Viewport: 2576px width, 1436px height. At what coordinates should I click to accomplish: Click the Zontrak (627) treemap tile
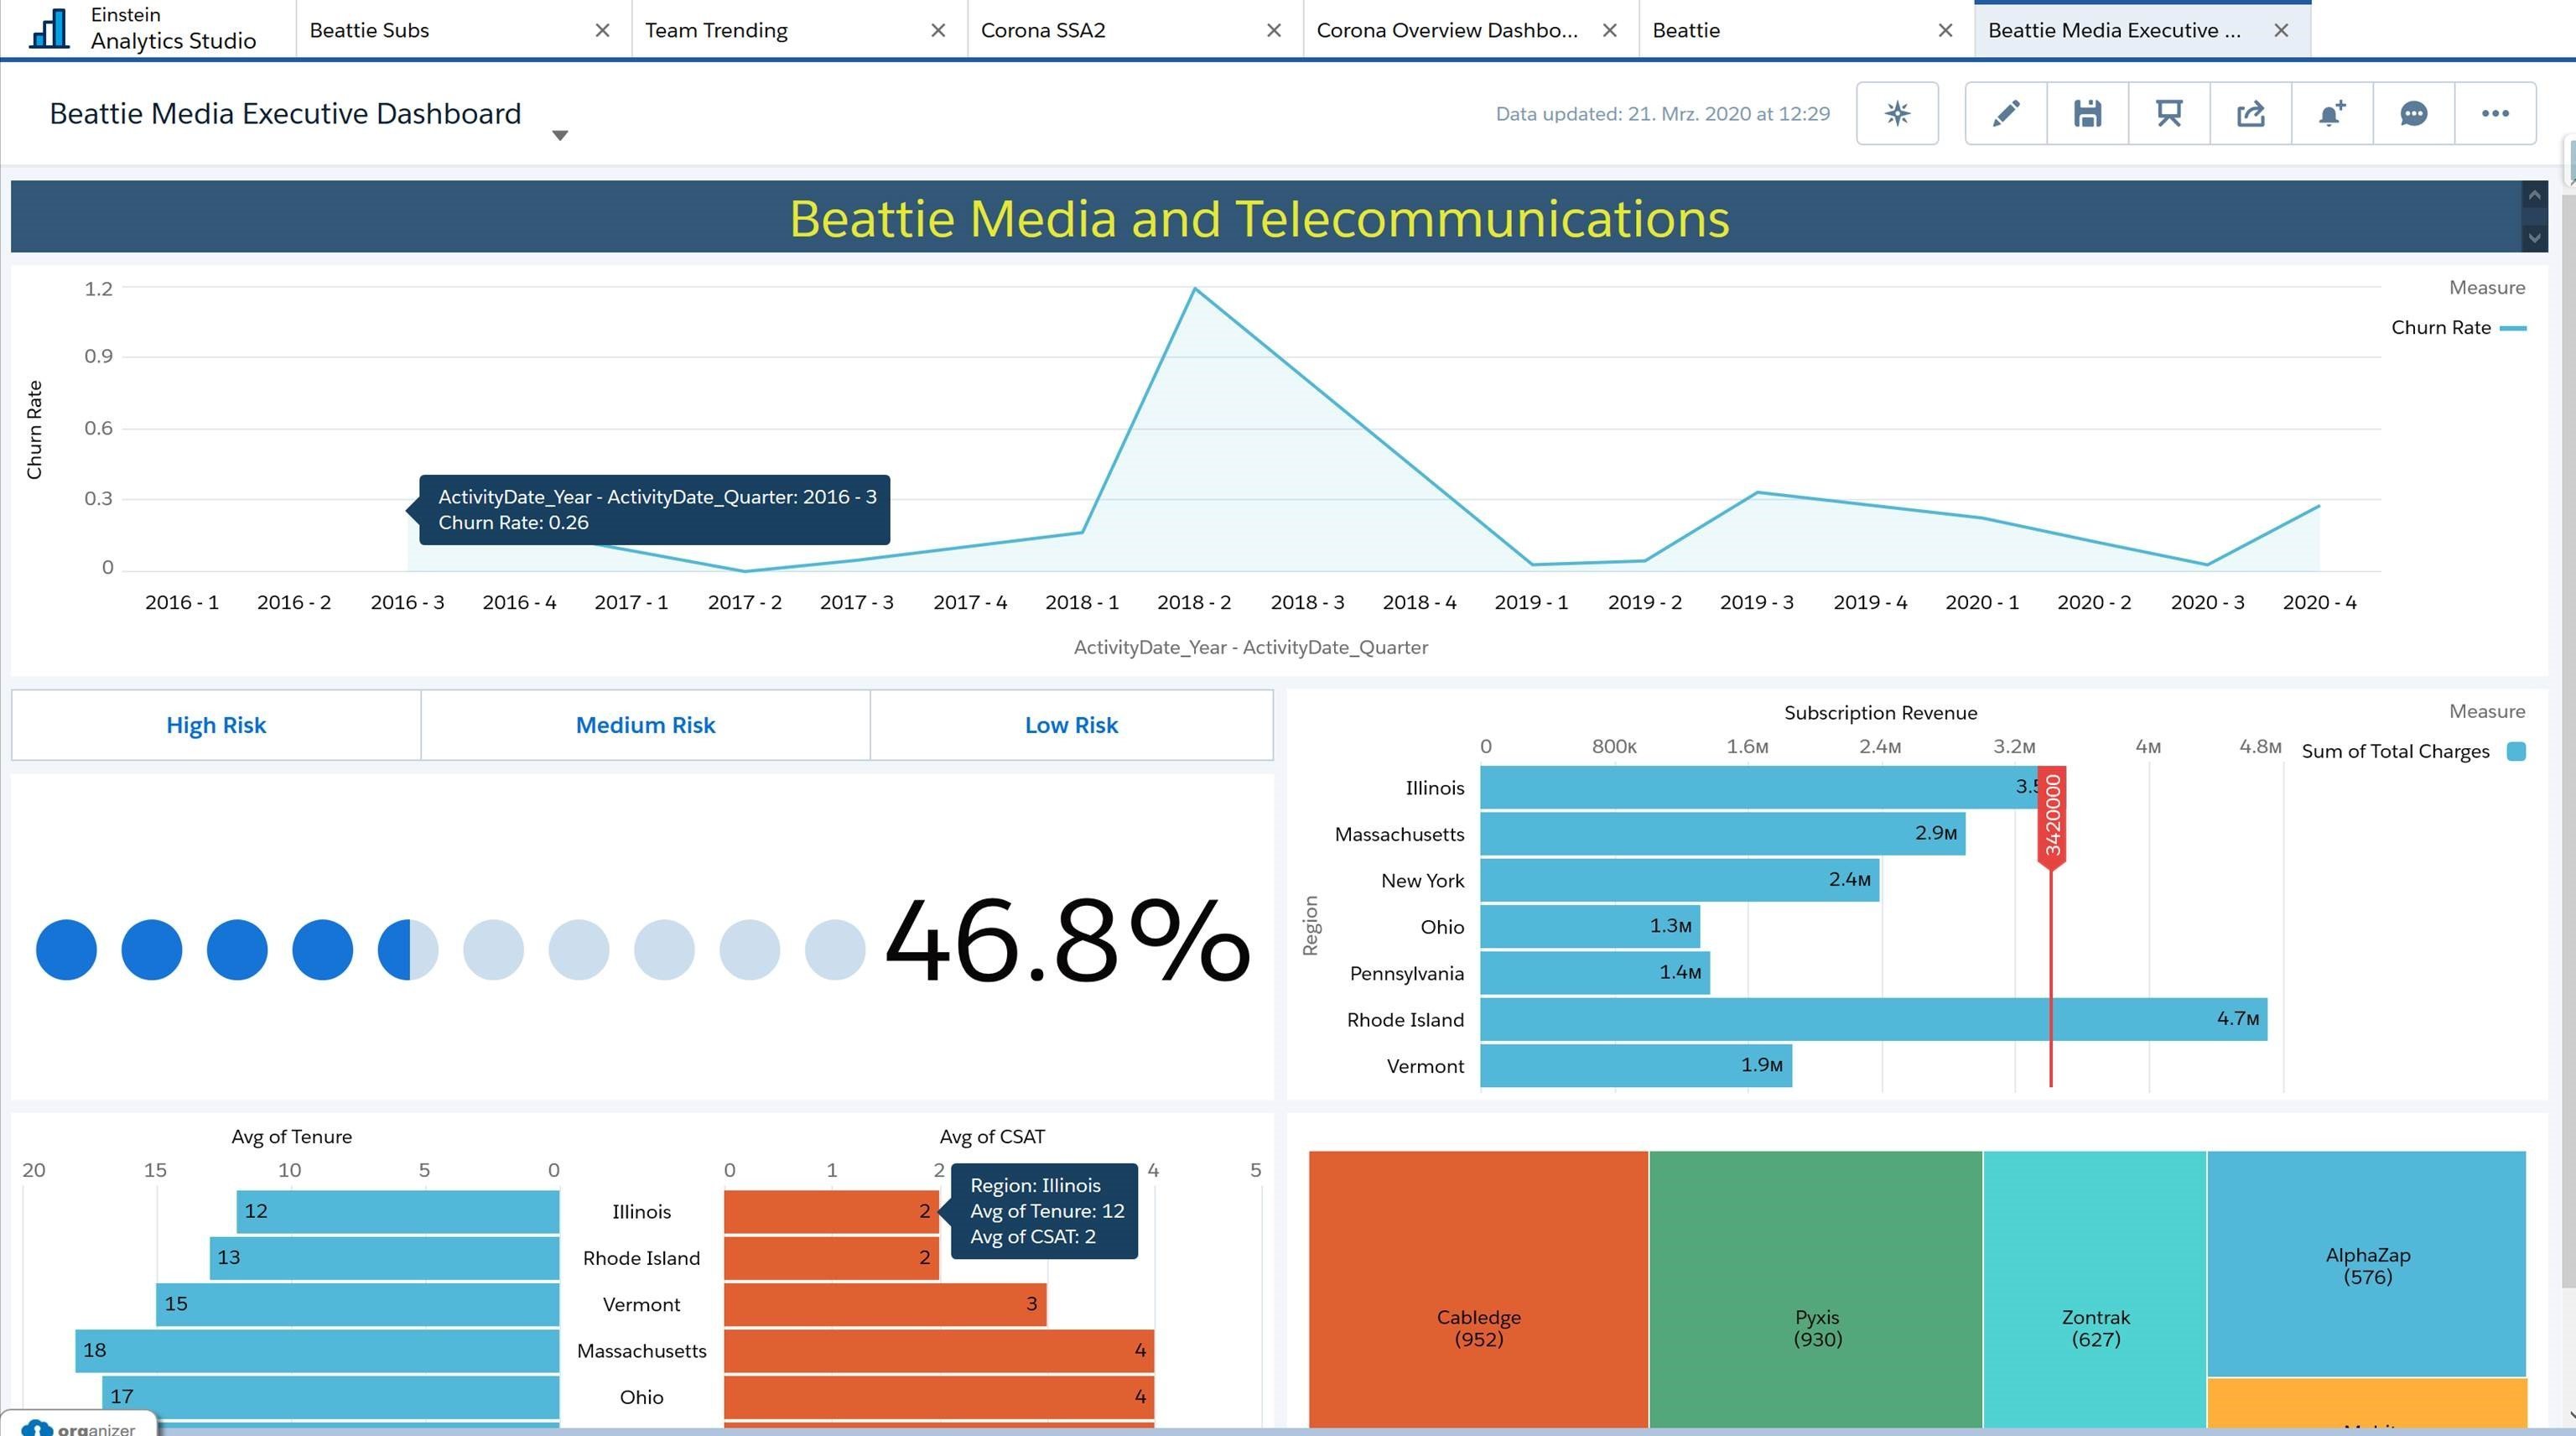tap(2095, 1290)
